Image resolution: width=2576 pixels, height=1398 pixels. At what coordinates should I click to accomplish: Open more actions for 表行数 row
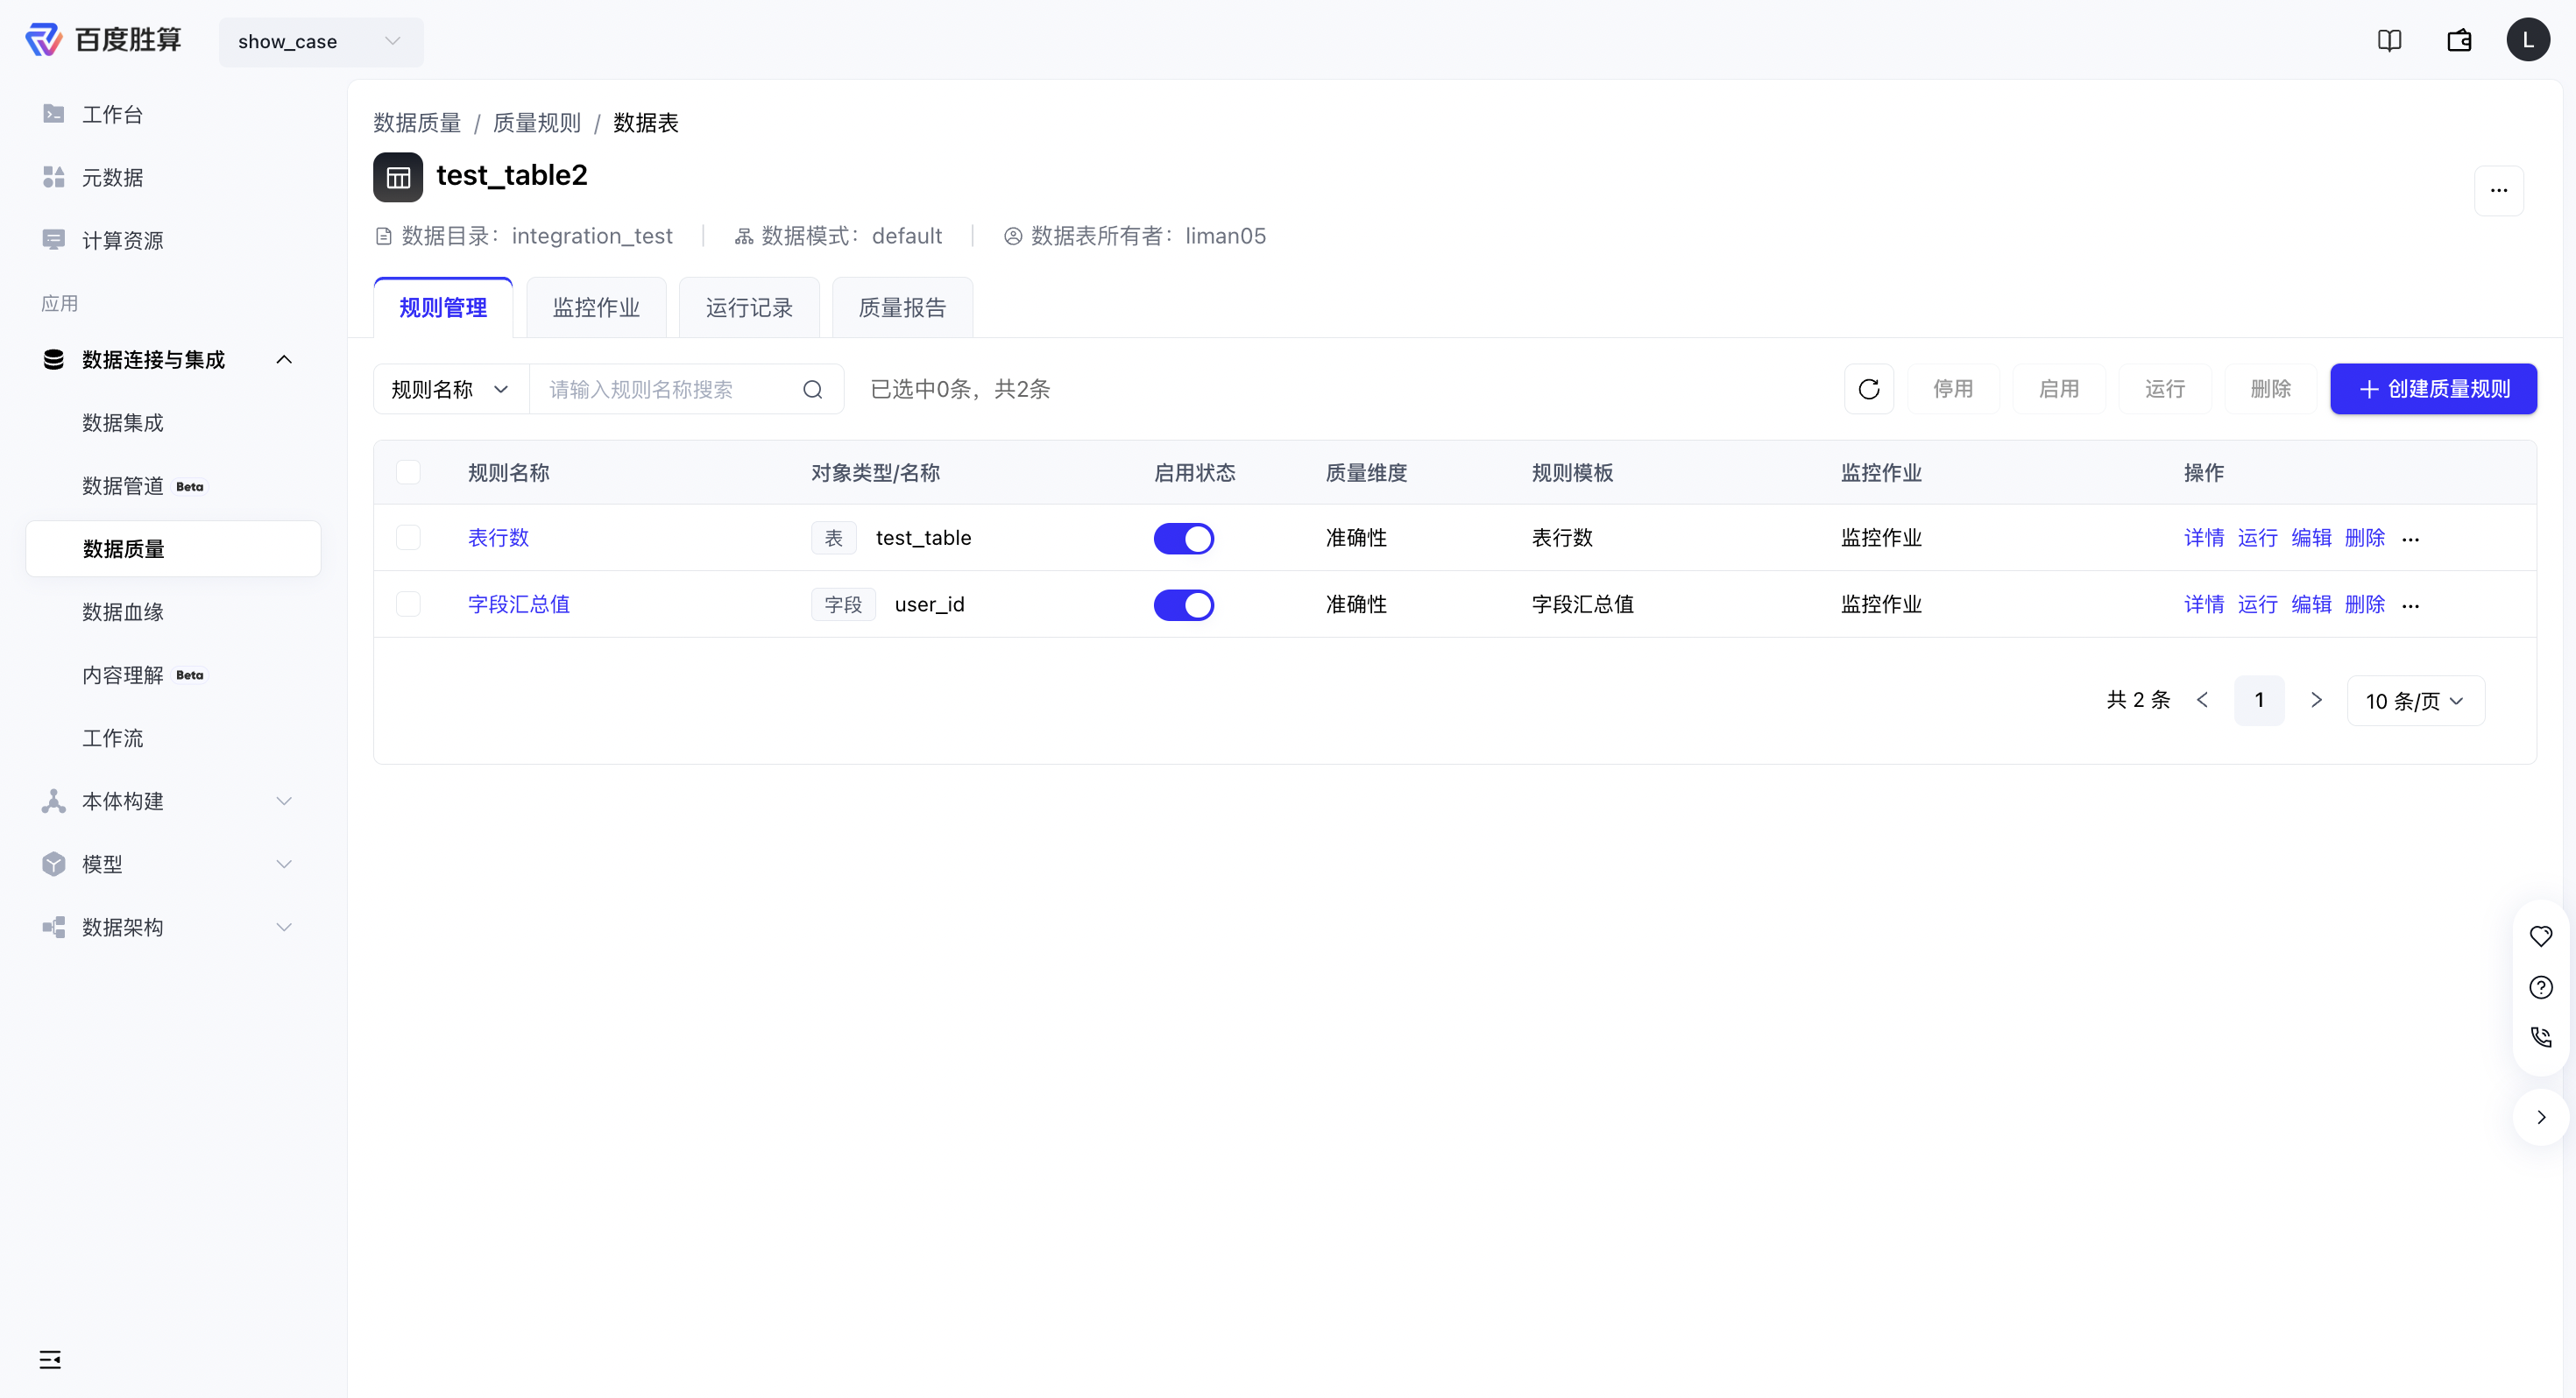(2410, 539)
